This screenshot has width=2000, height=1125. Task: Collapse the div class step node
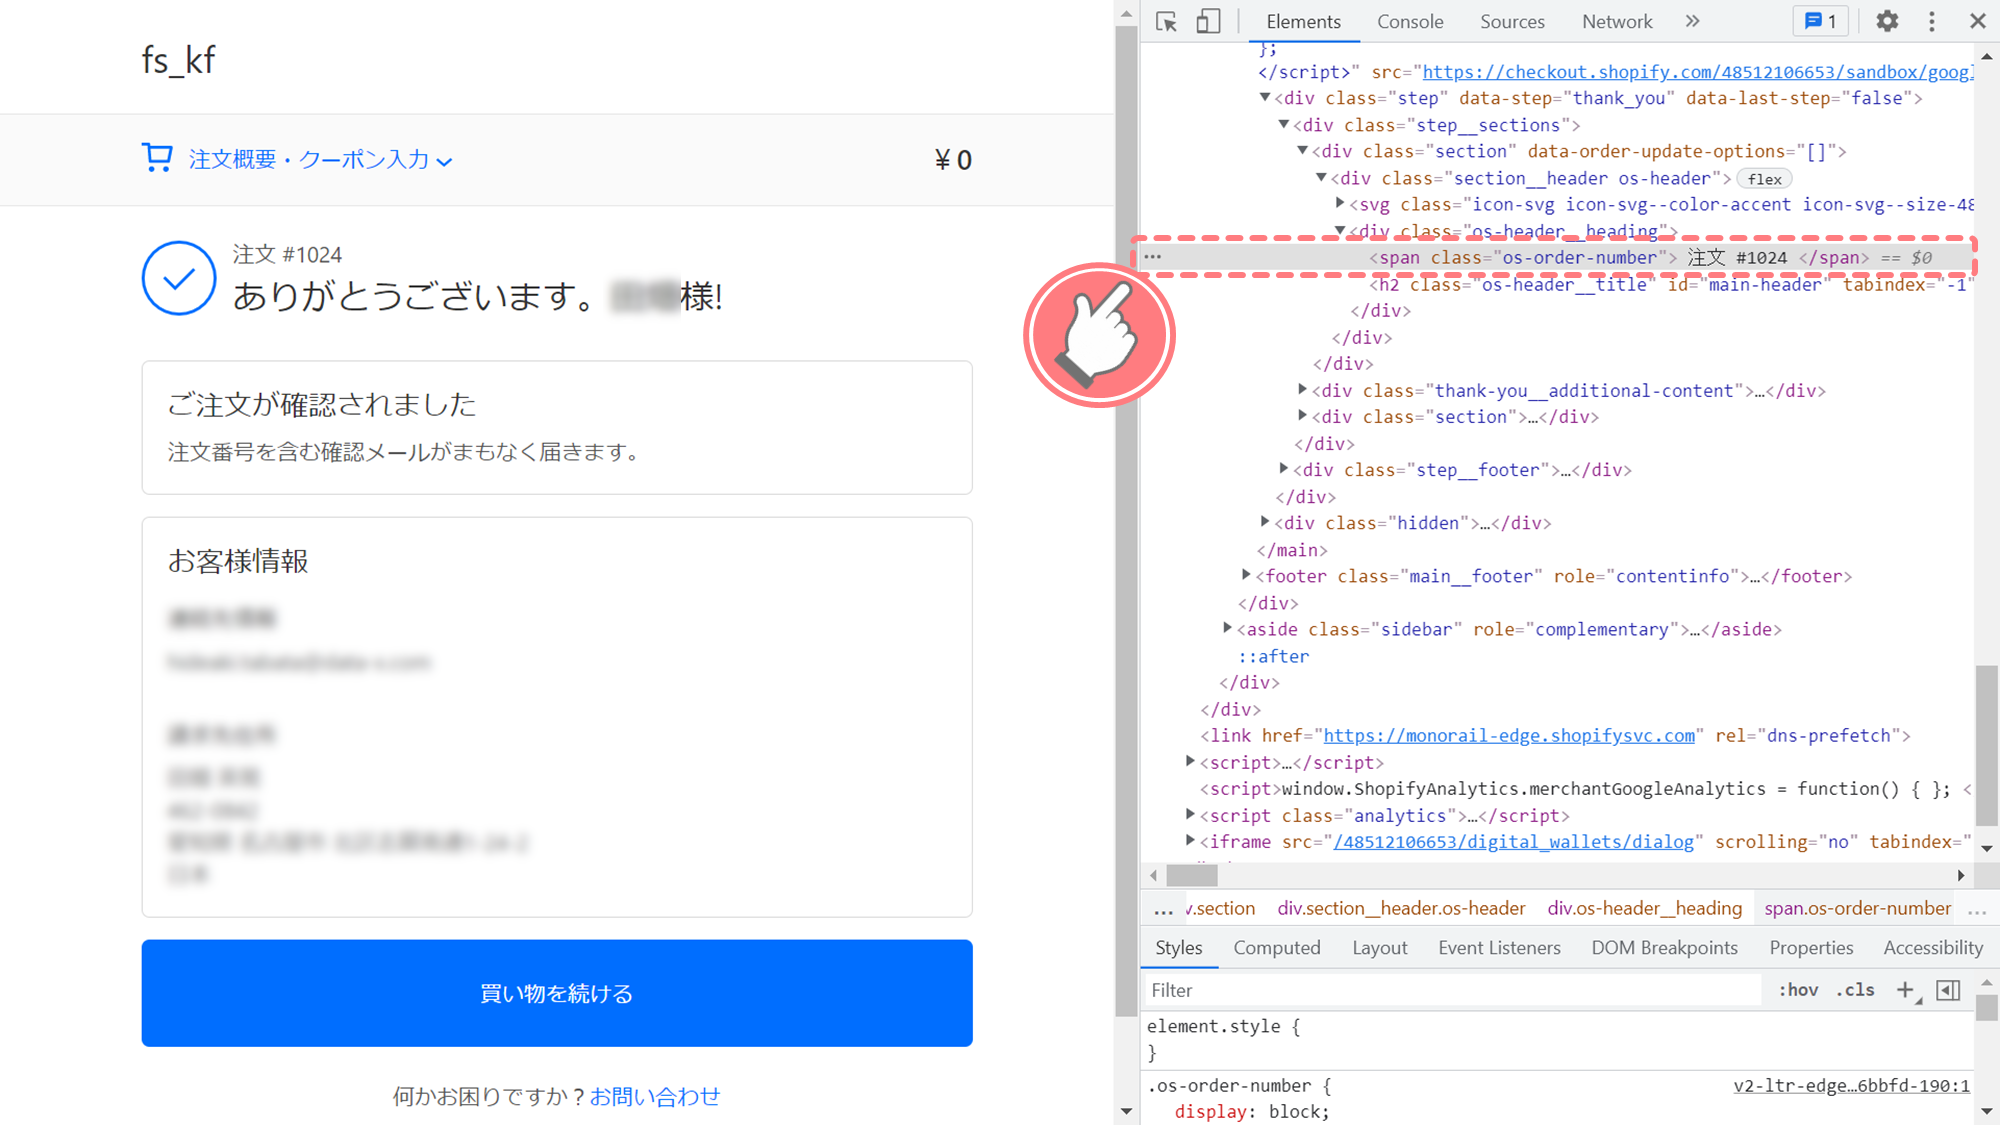click(1265, 98)
